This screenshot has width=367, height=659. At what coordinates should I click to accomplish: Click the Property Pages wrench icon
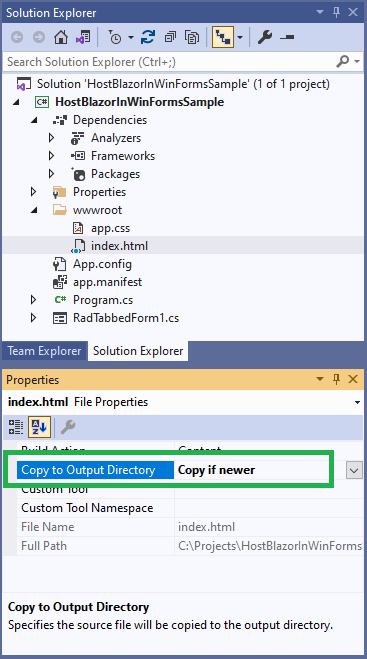click(x=68, y=427)
